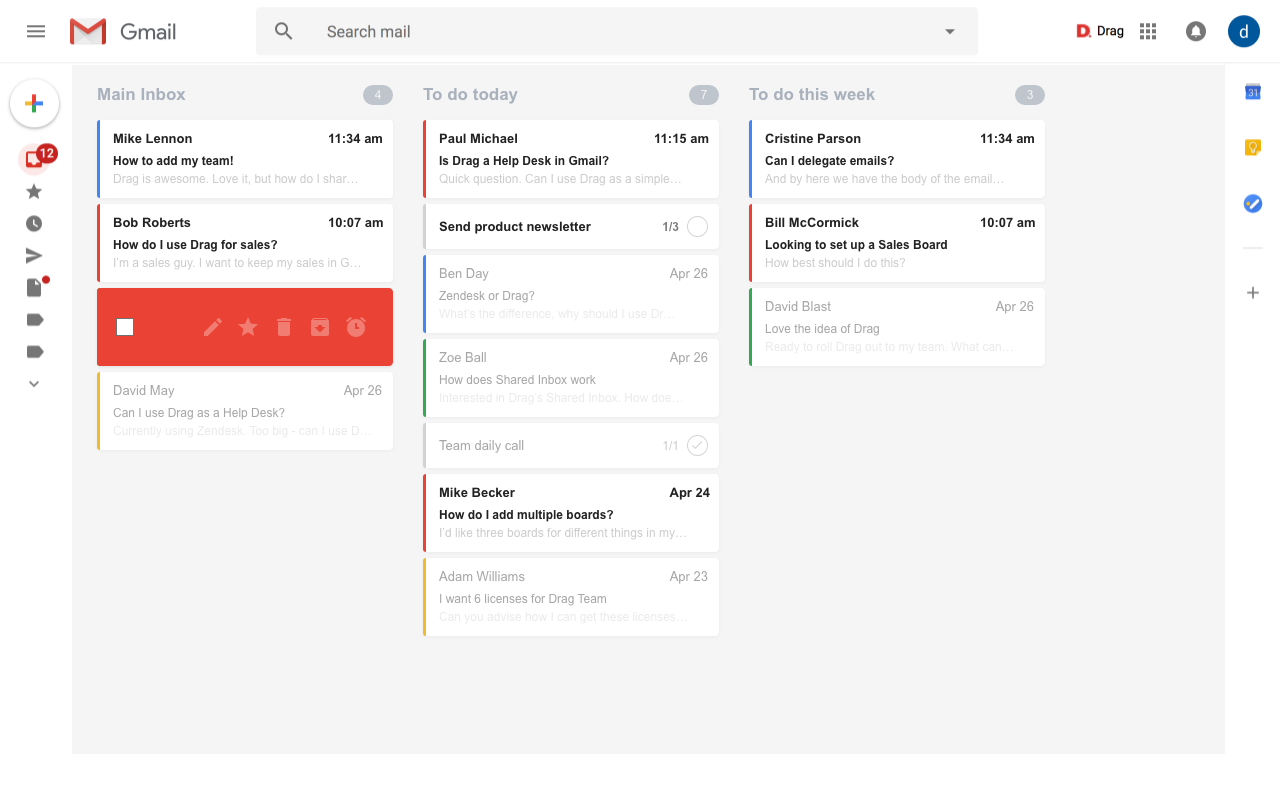Mark 'Send product newsletter' task complete
This screenshot has width=1280, height=800.
pyautogui.click(x=698, y=227)
